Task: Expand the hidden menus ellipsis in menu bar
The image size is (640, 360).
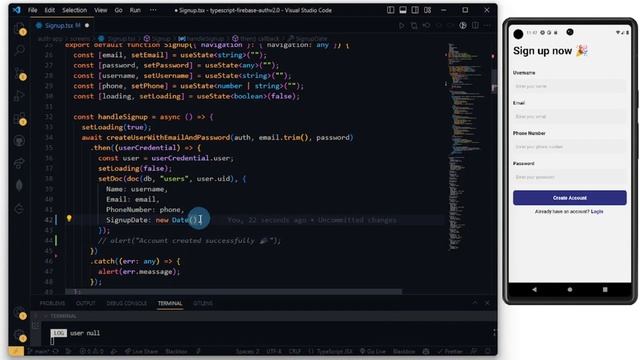Action: pyautogui.click(x=153, y=10)
